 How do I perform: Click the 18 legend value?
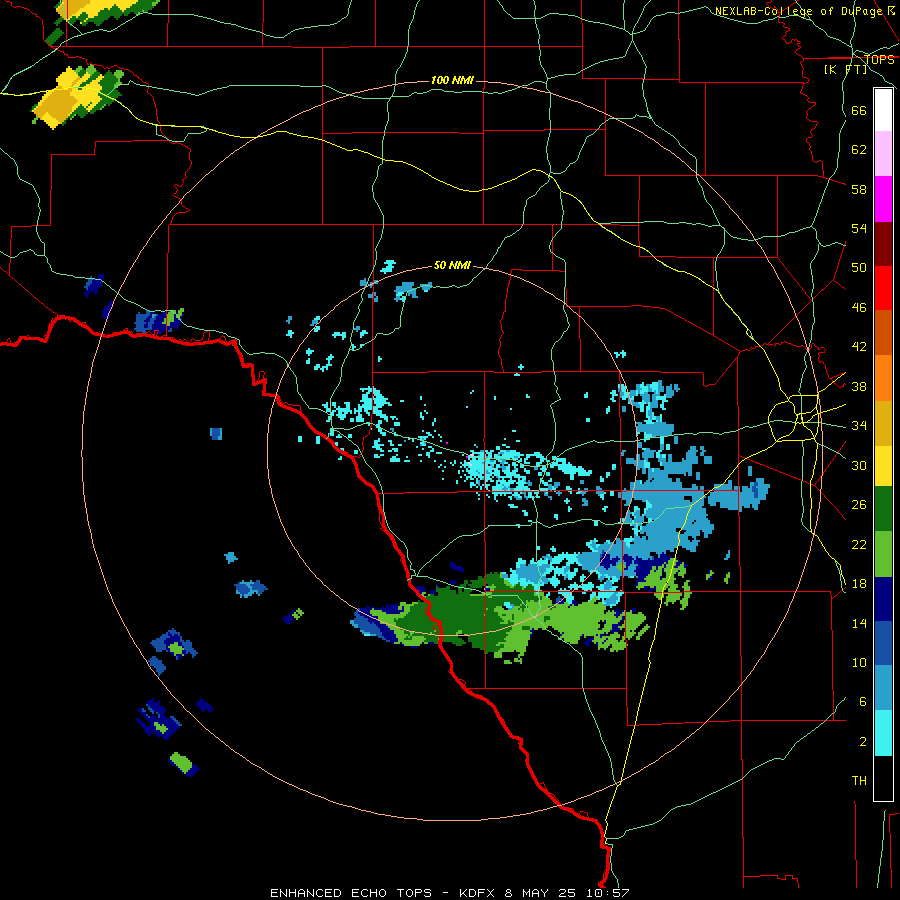coord(859,584)
